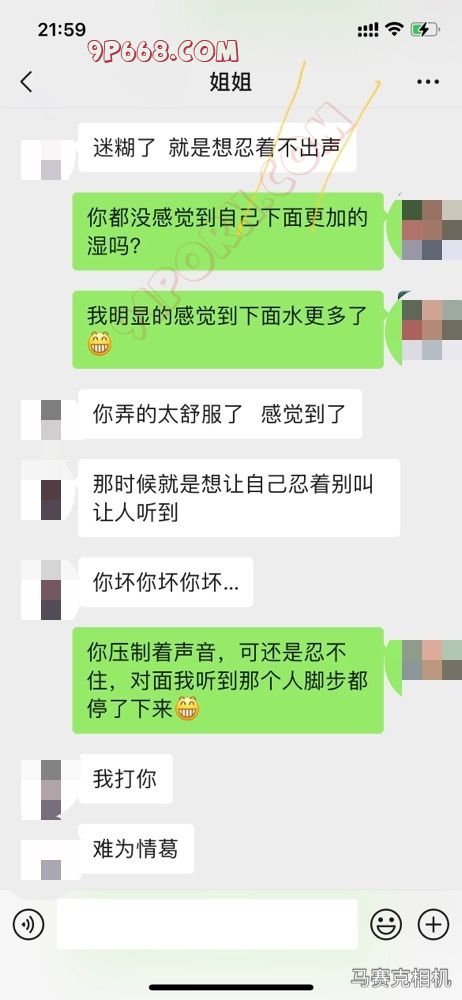
Task: Tap the Wi-Fi status icon
Action: [396, 29]
